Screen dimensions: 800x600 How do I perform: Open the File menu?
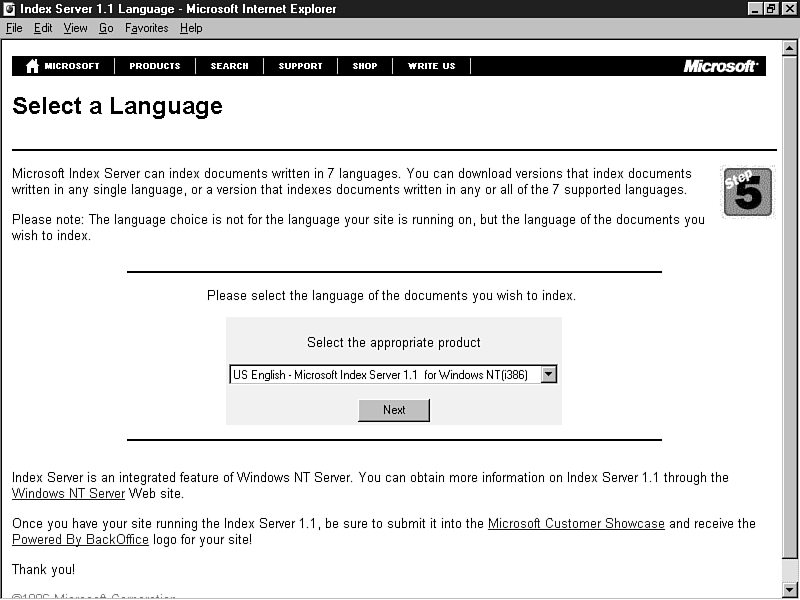[x=14, y=28]
